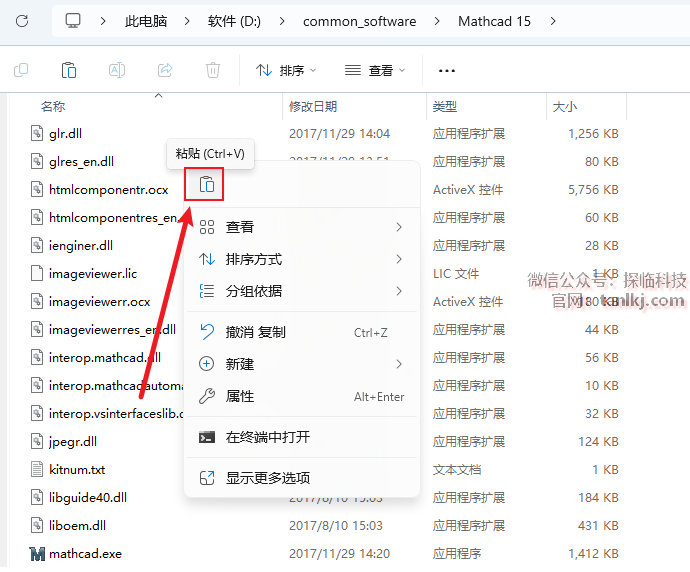The width and height of the screenshot is (690, 572).
Task: Open the three-dot more options menu
Action: point(447,70)
